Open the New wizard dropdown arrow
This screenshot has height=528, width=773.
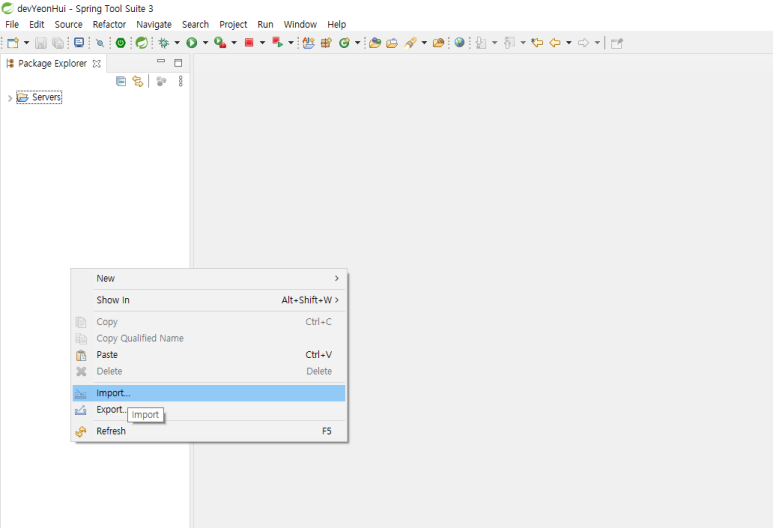[x=27, y=43]
